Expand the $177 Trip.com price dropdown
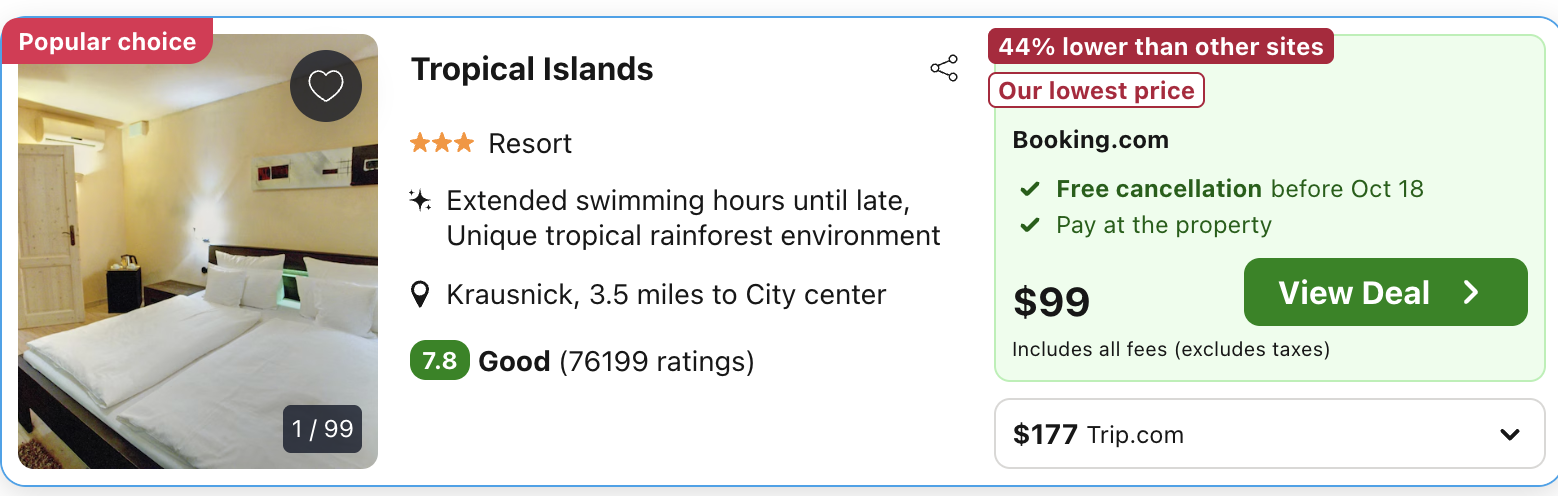Image resolution: width=1558 pixels, height=496 pixels. coord(1269,434)
